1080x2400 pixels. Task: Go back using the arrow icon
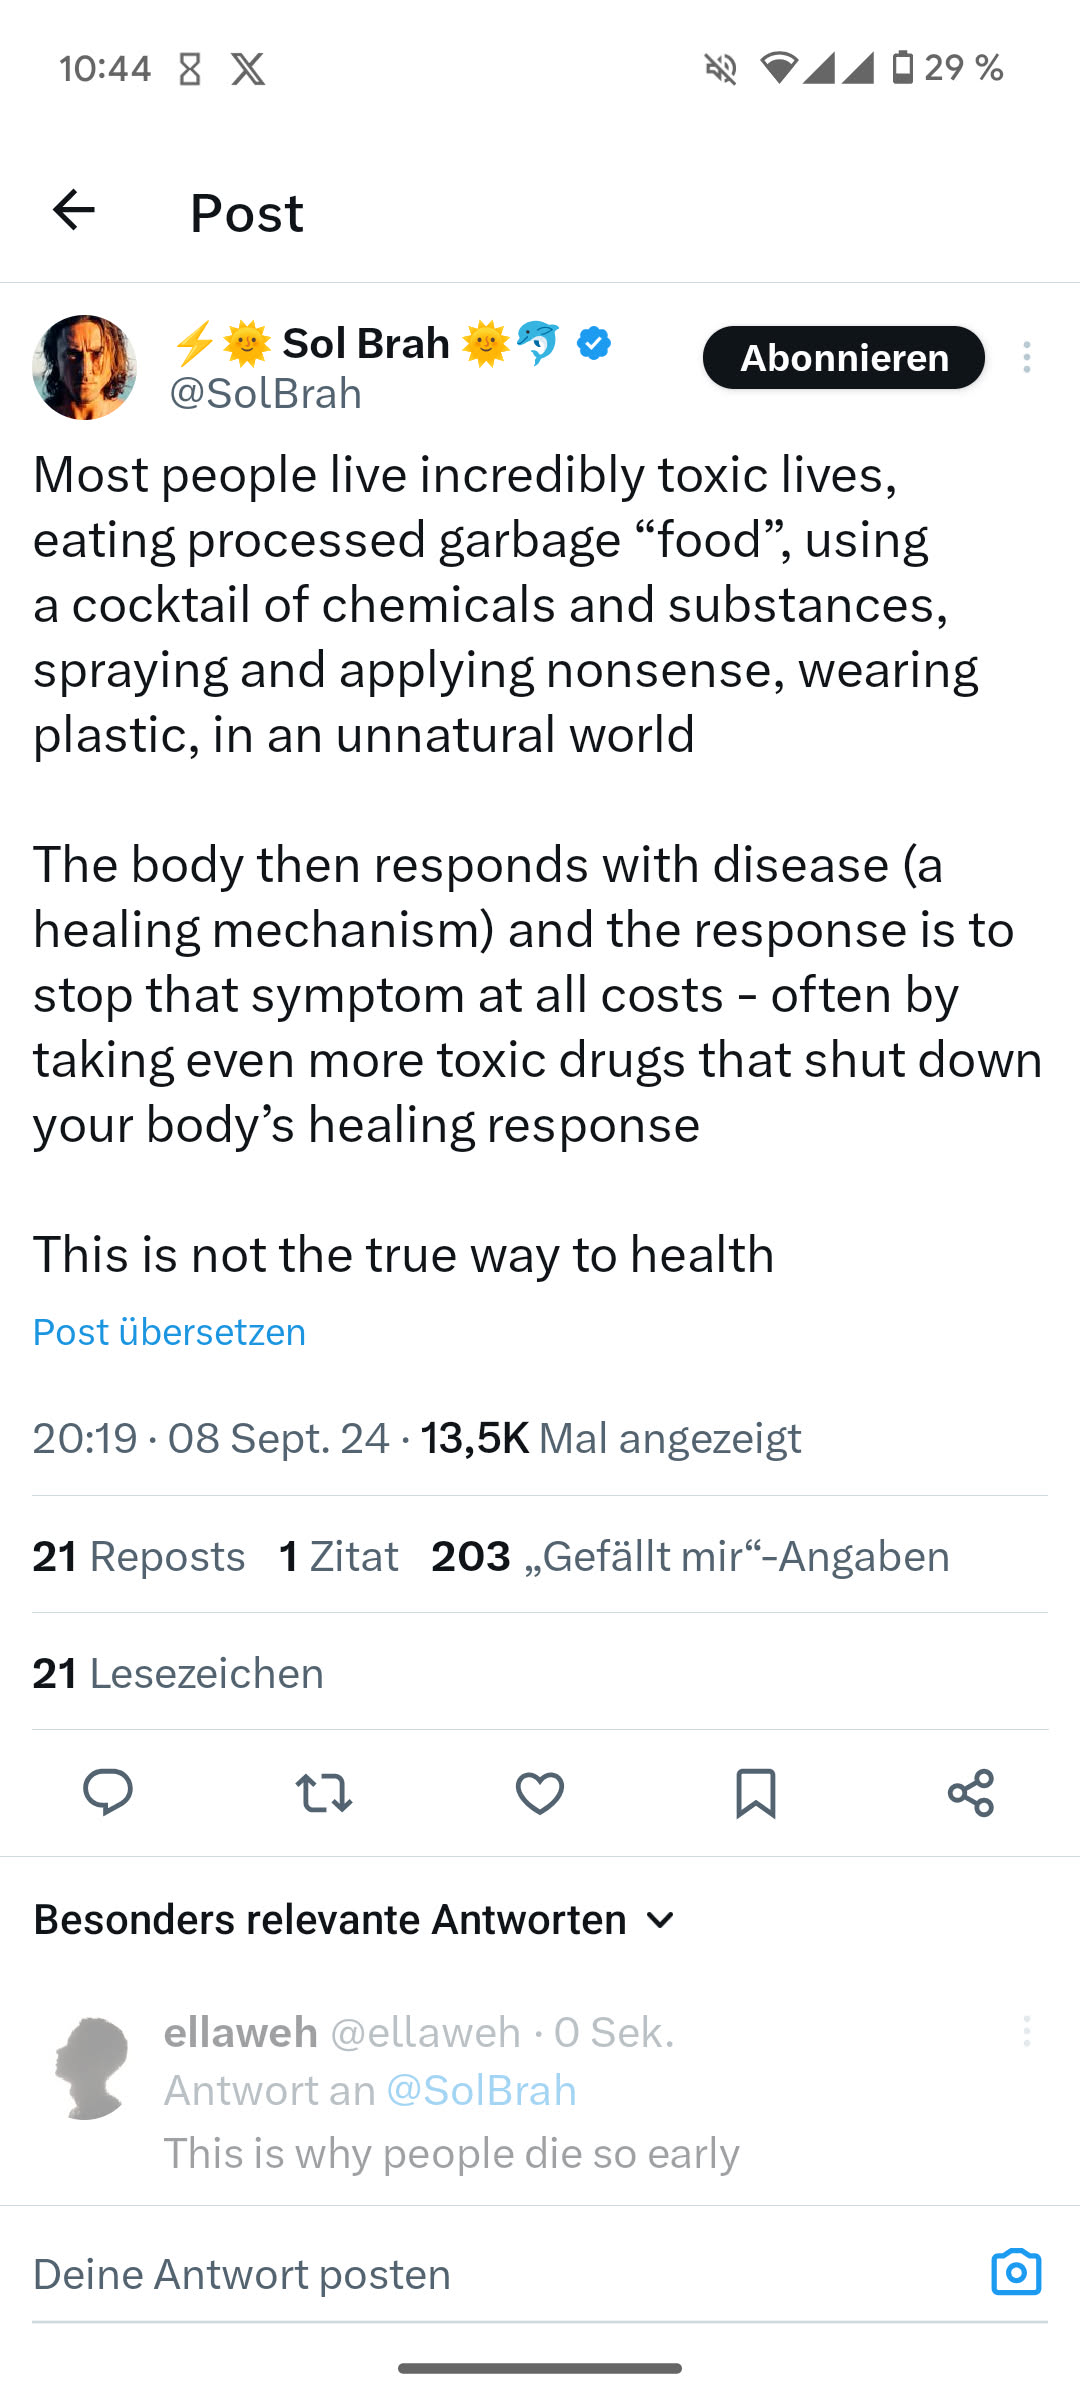[x=74, y=211]
